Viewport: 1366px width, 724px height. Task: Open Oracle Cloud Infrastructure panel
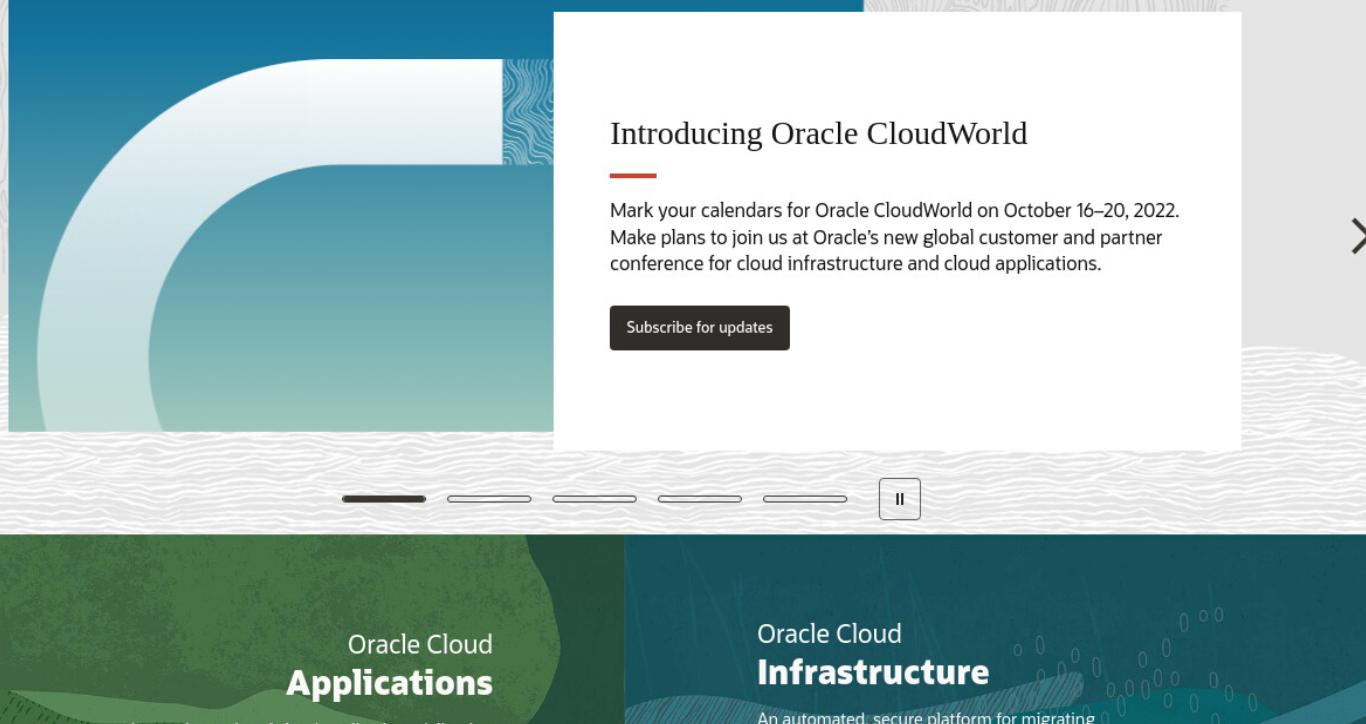pyautogui.click(x=995, y=629)
